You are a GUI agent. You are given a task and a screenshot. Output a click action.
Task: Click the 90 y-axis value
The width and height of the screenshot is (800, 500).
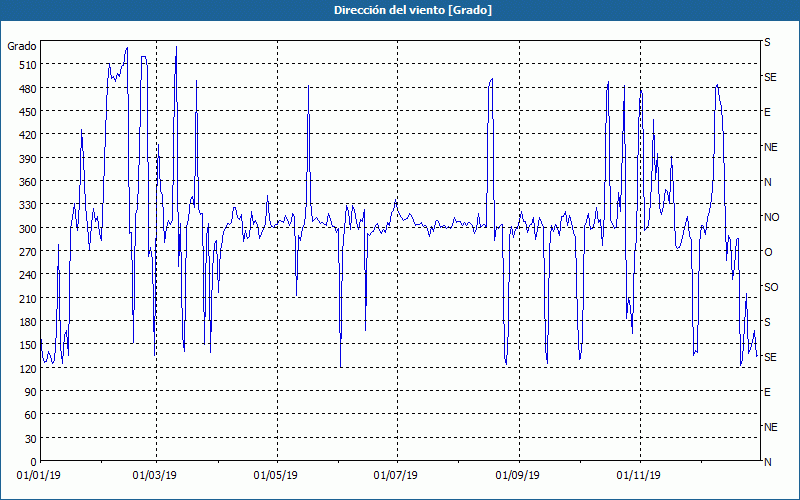click(x=31, y=392)
